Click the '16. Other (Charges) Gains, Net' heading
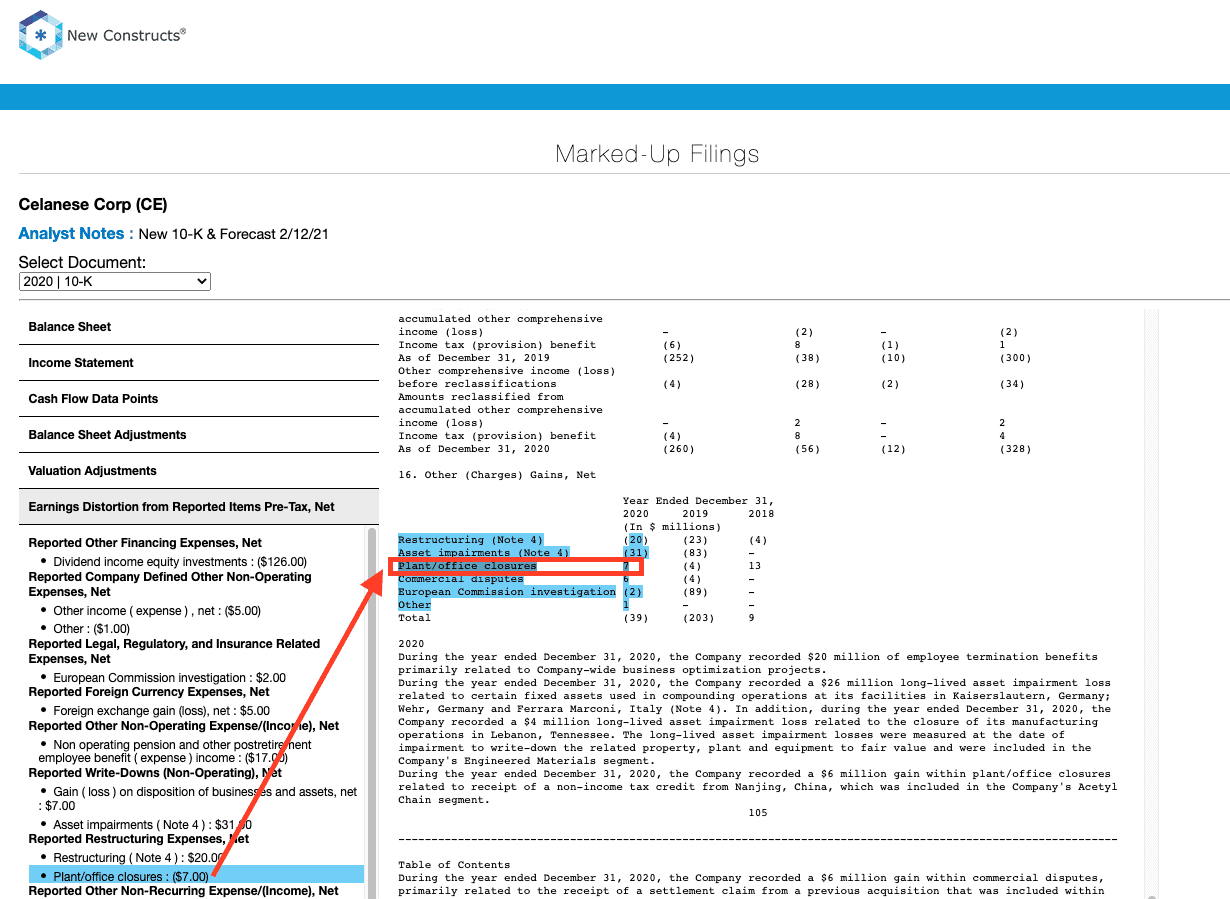 tap(497, 475)
